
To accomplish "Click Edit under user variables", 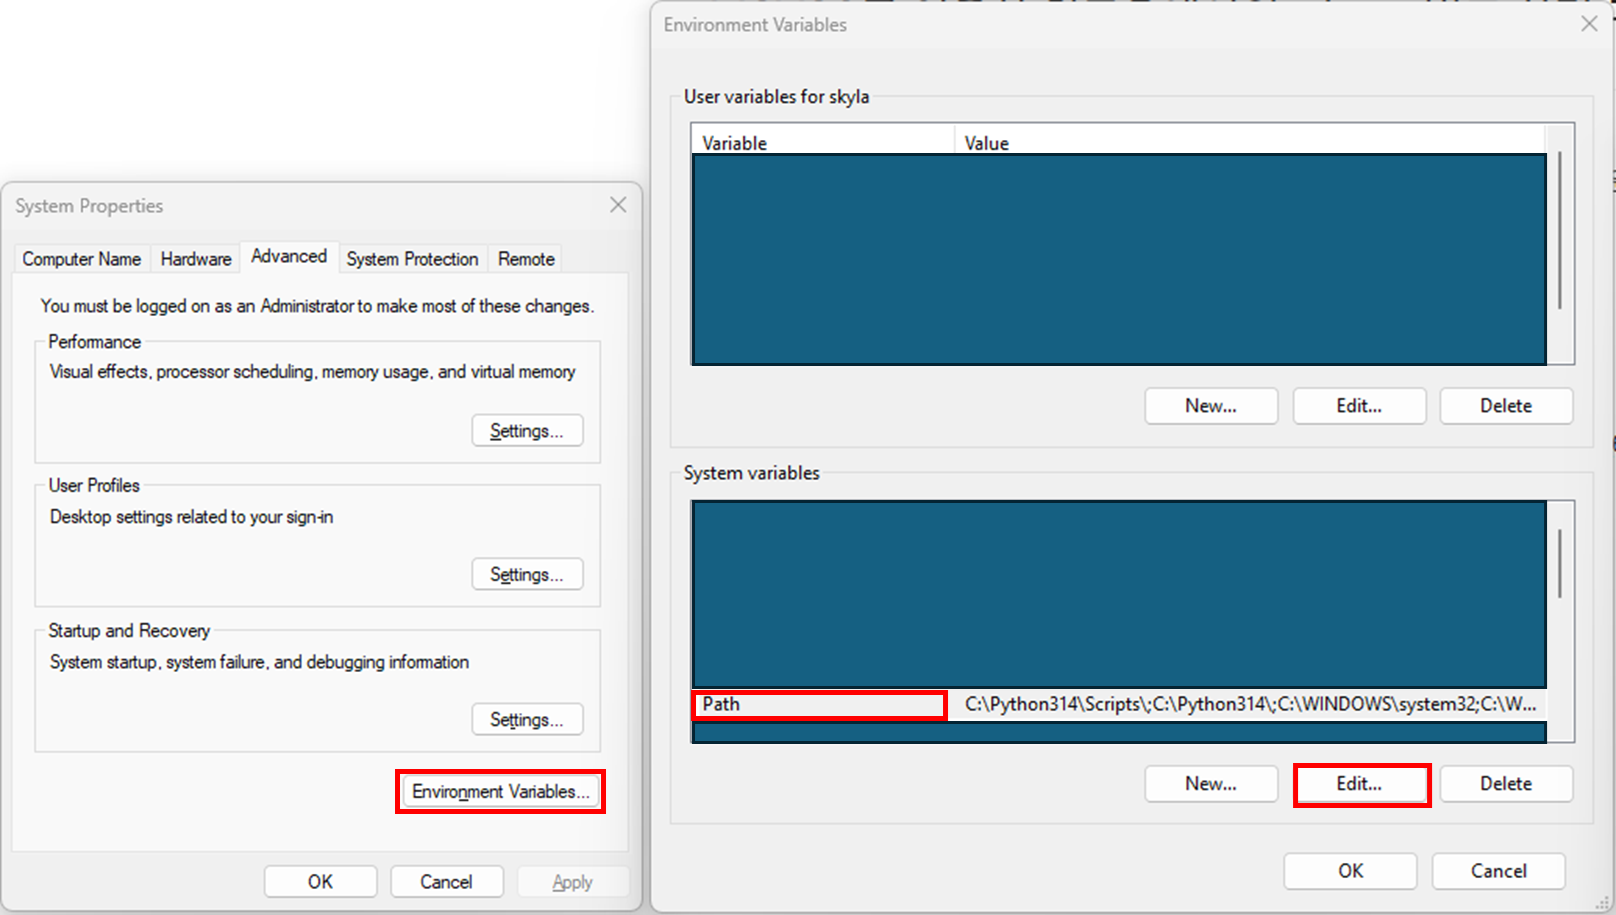I will point(1359,406).
